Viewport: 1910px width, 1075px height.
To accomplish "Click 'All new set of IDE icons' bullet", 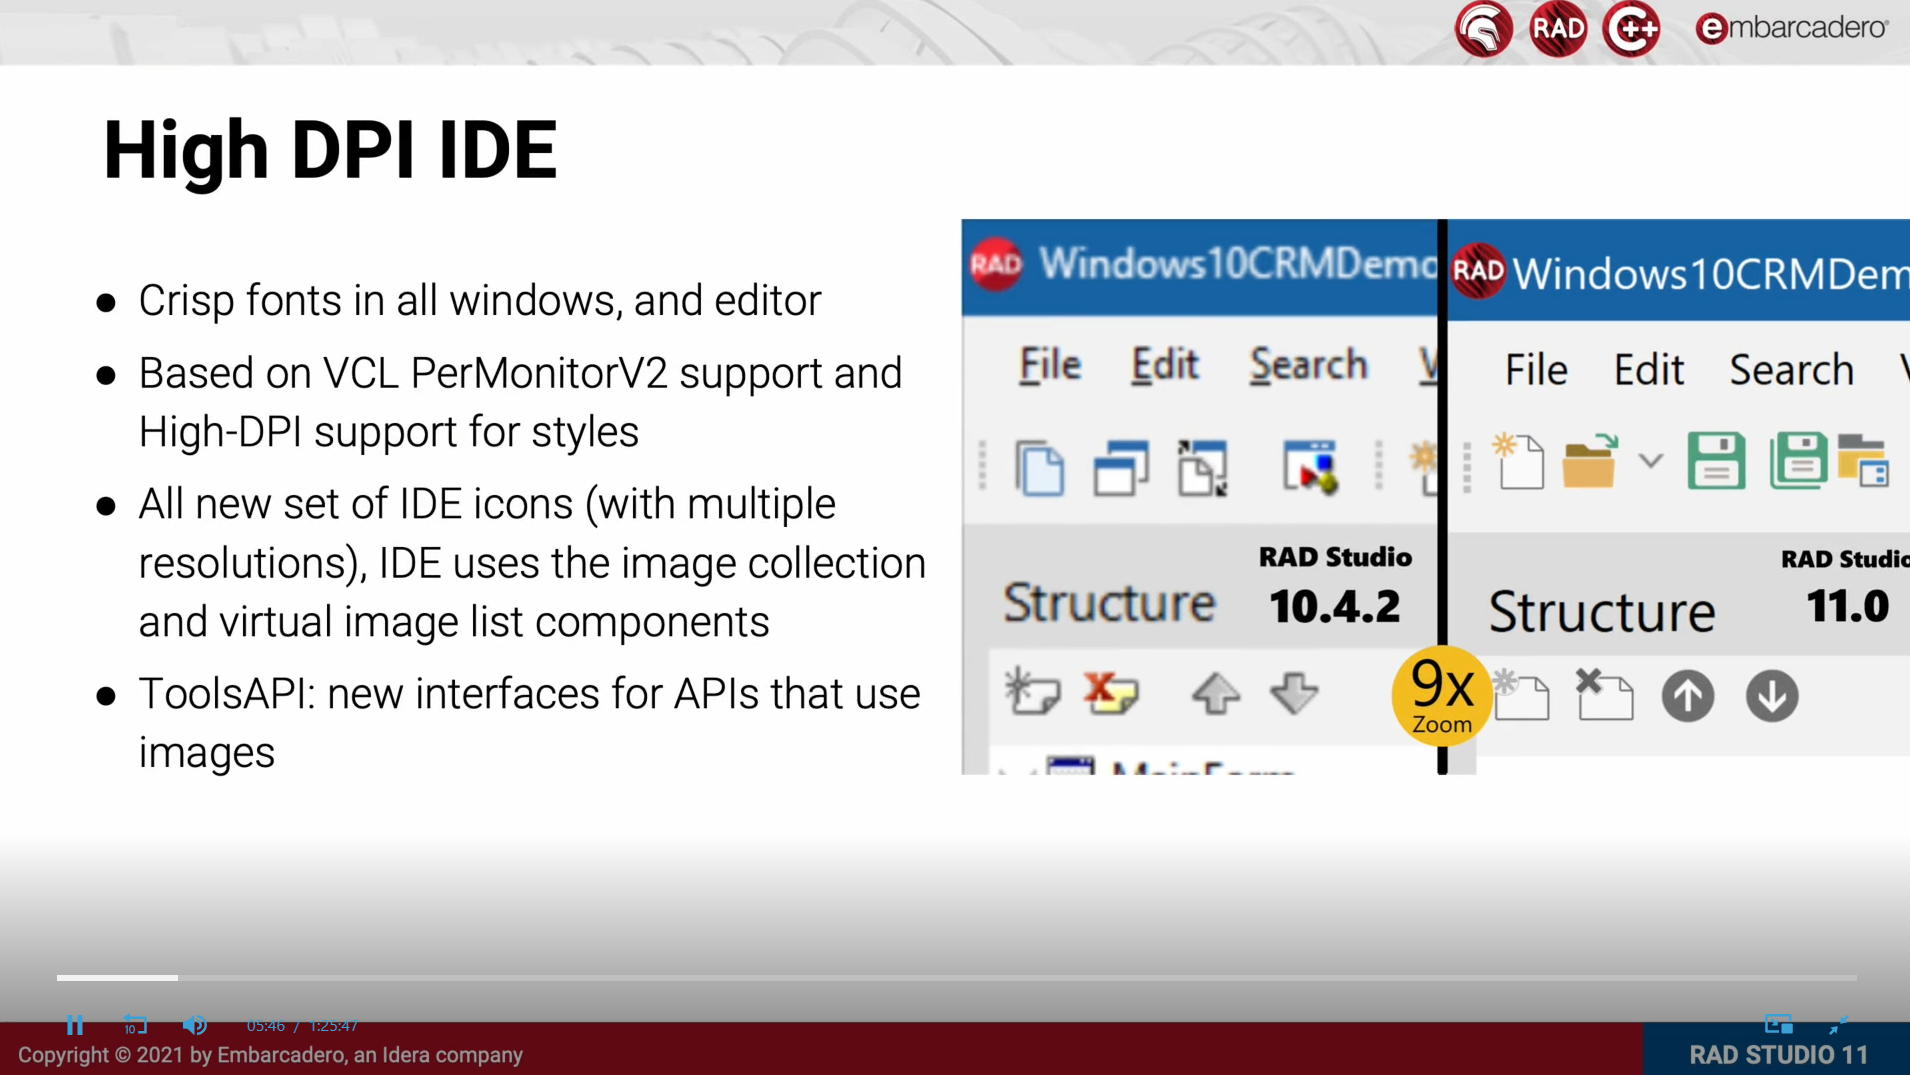I will click(532, 563).
